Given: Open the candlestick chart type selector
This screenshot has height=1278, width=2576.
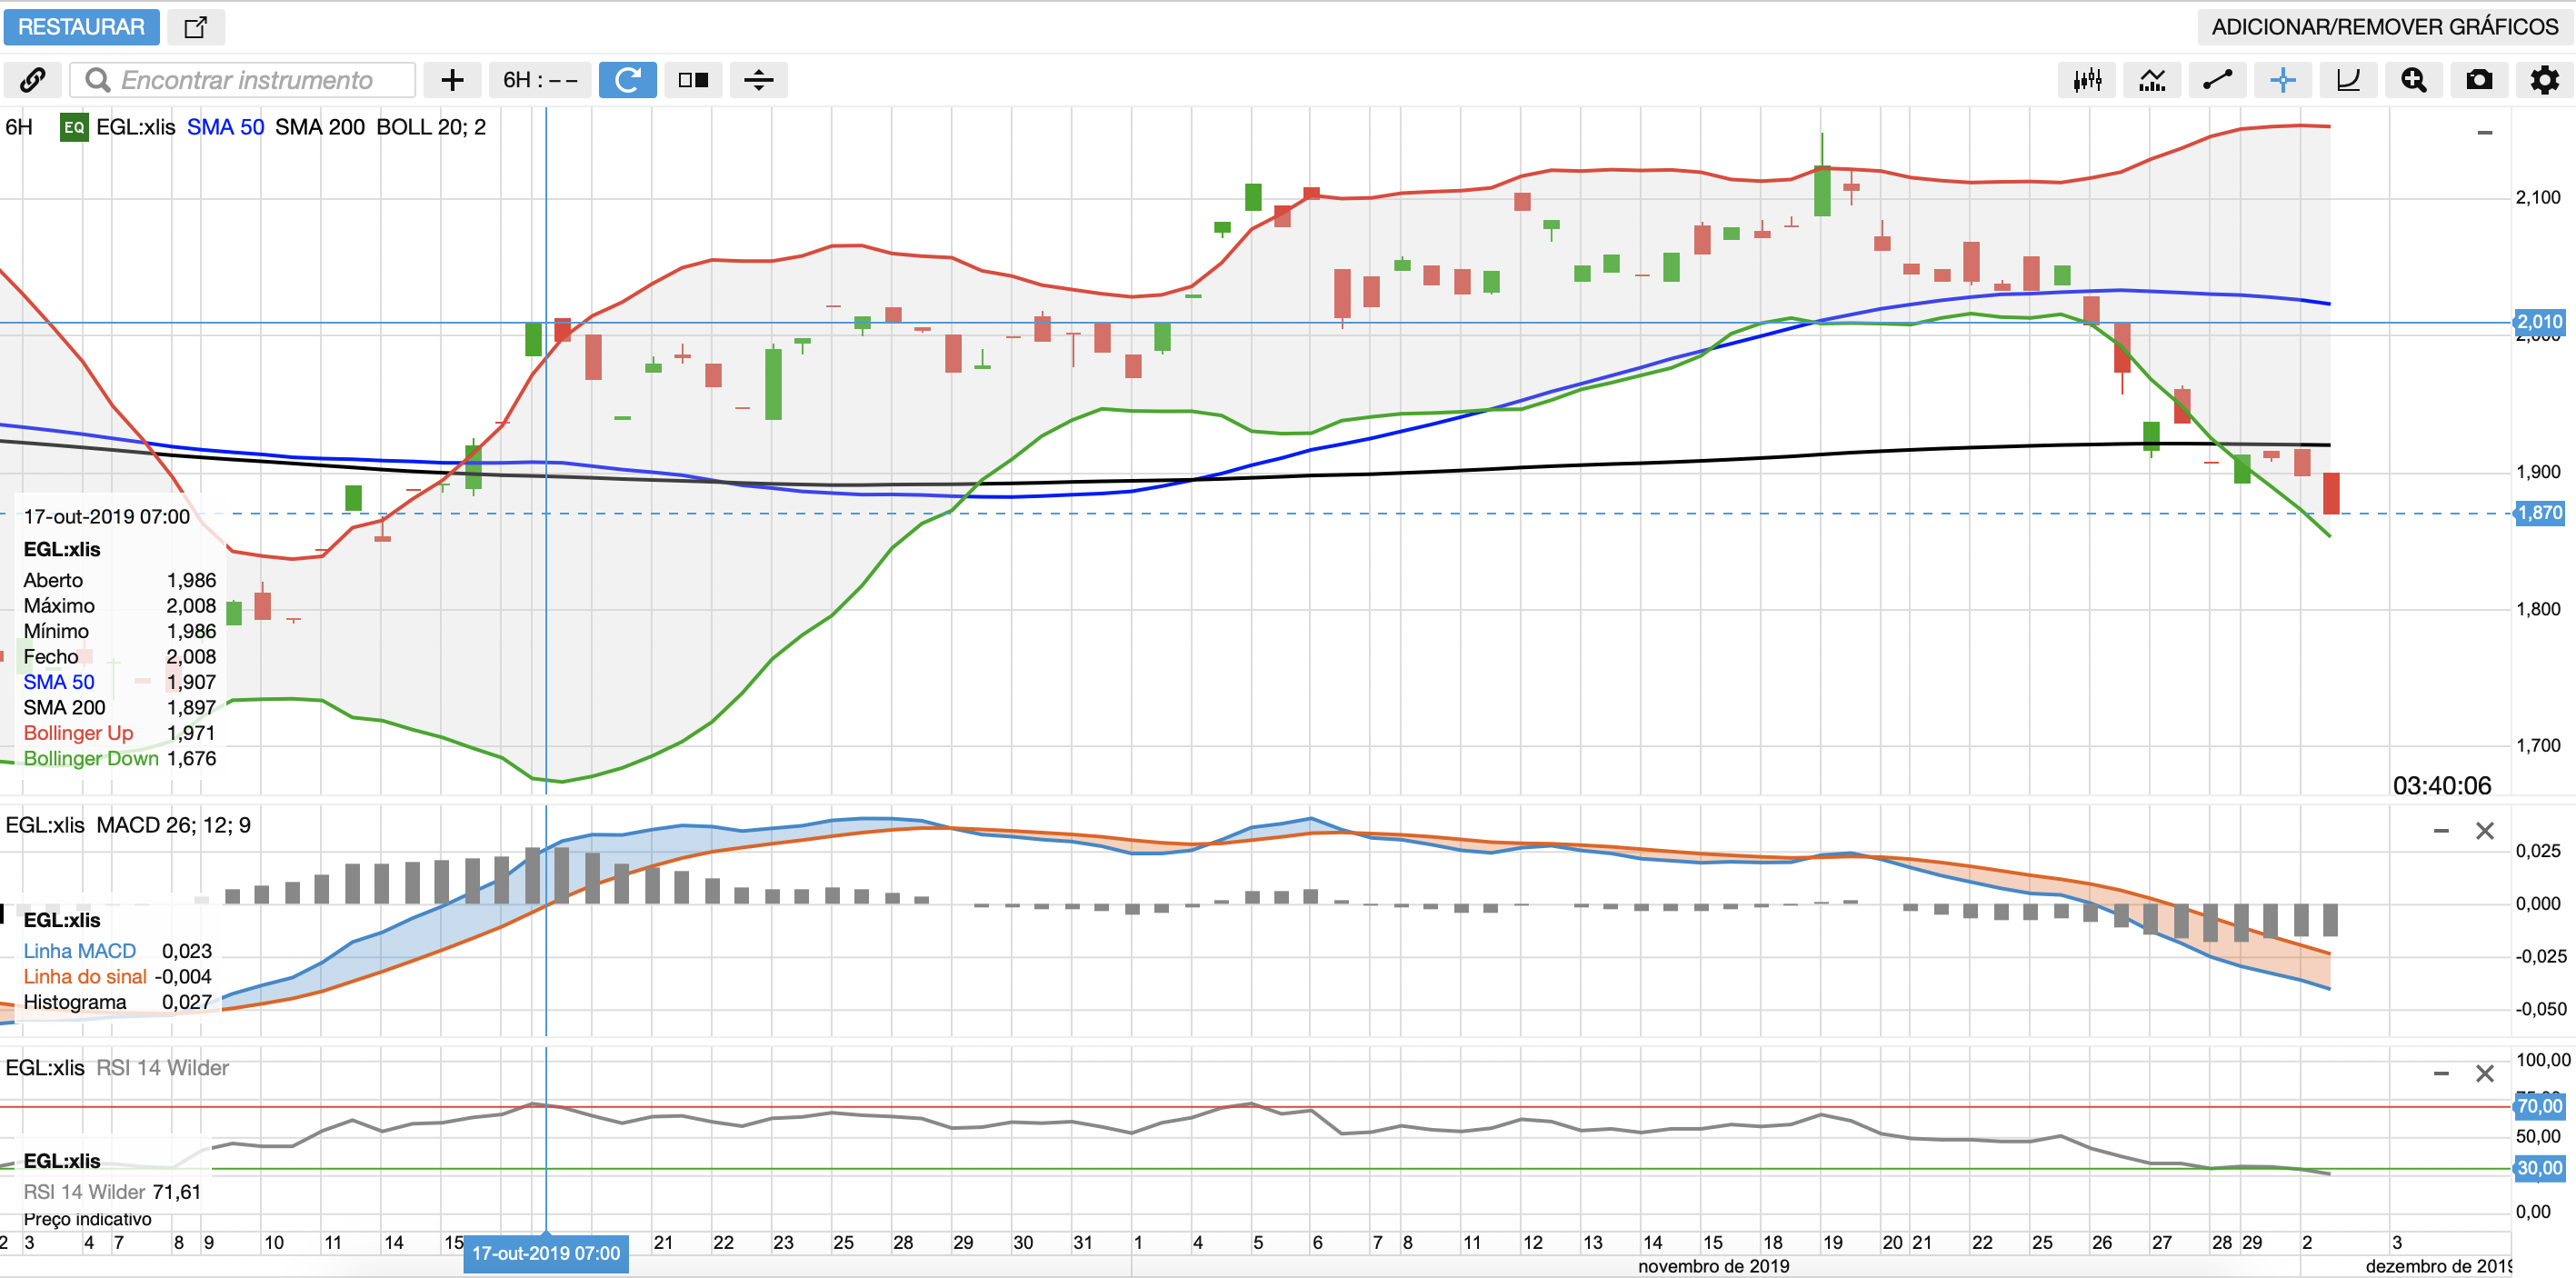Looking at the screenshot, I should click(x=2087, y=80).
